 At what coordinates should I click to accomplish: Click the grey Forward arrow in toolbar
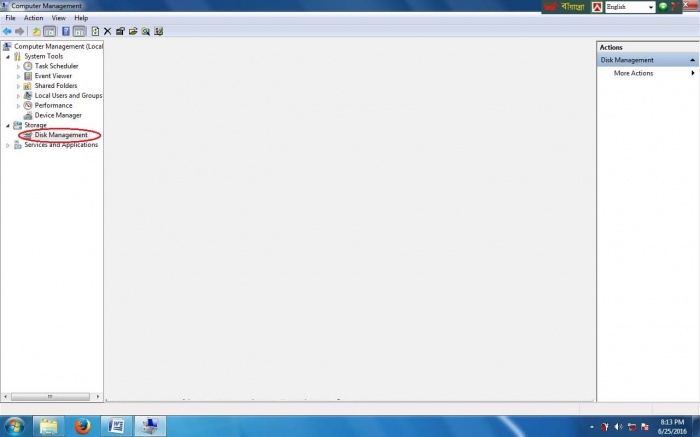(19, 31)
